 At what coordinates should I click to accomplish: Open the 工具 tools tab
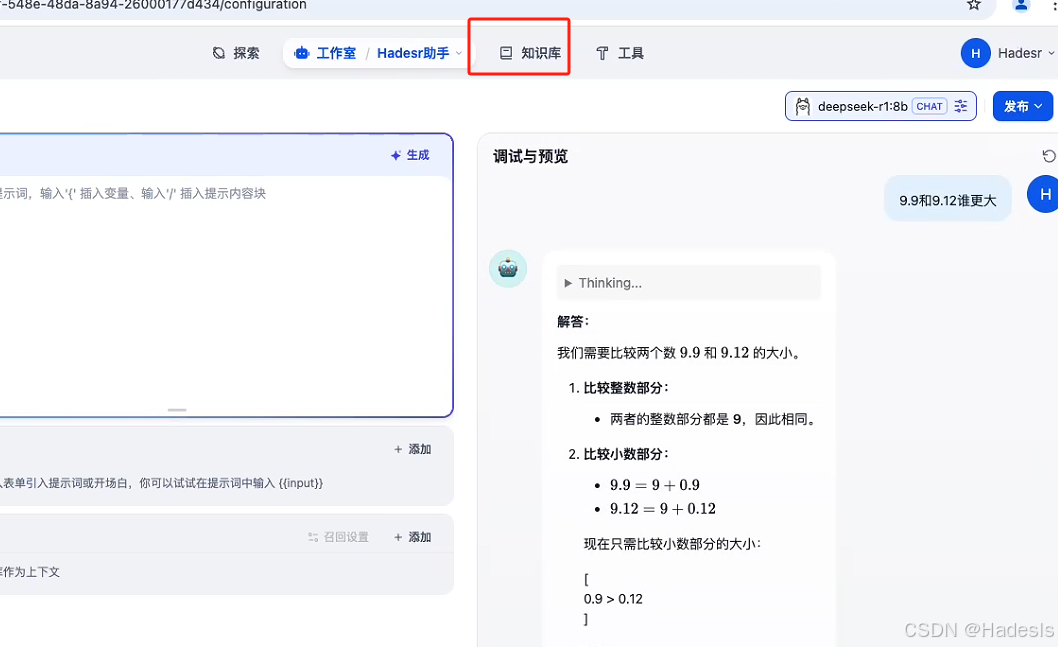[620, 53]
